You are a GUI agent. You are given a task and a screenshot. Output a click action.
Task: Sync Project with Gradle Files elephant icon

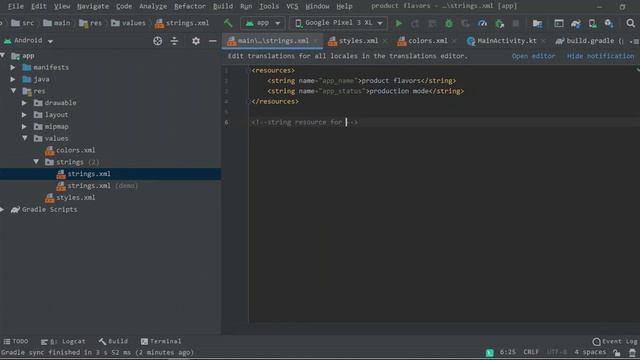[576, 24]
